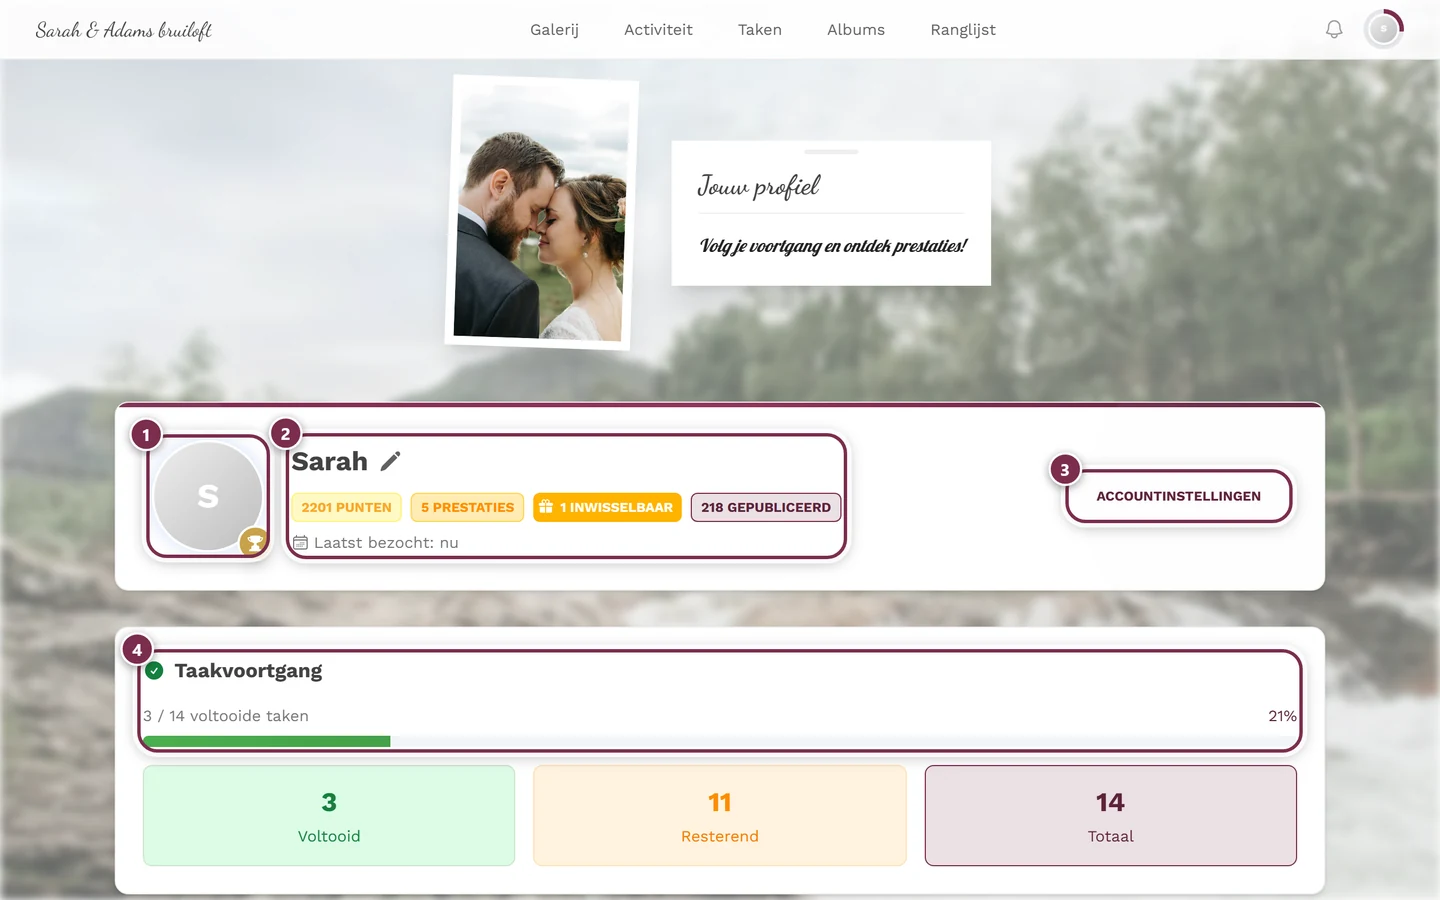
Task: Open the notifications bell
Action: click(x=1334, y=30)
